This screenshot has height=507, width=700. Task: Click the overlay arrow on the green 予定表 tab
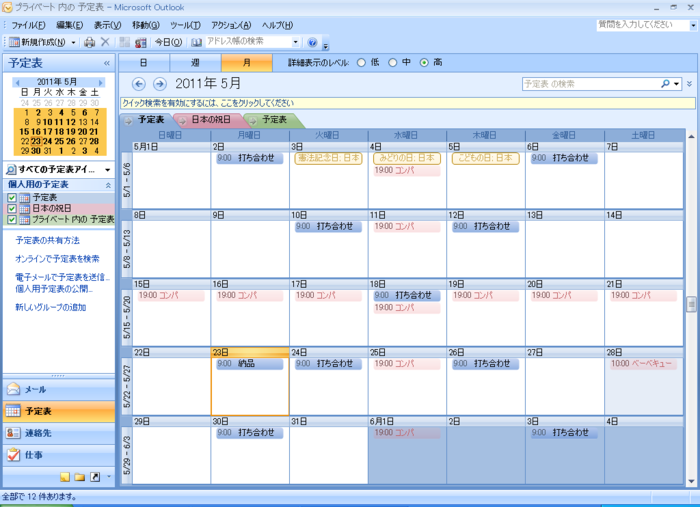coord(253,120)
